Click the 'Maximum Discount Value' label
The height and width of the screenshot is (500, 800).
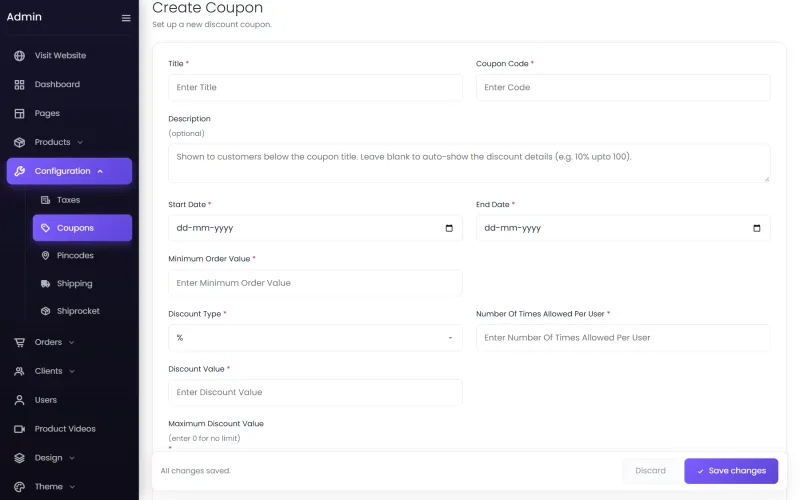[216, 424]
